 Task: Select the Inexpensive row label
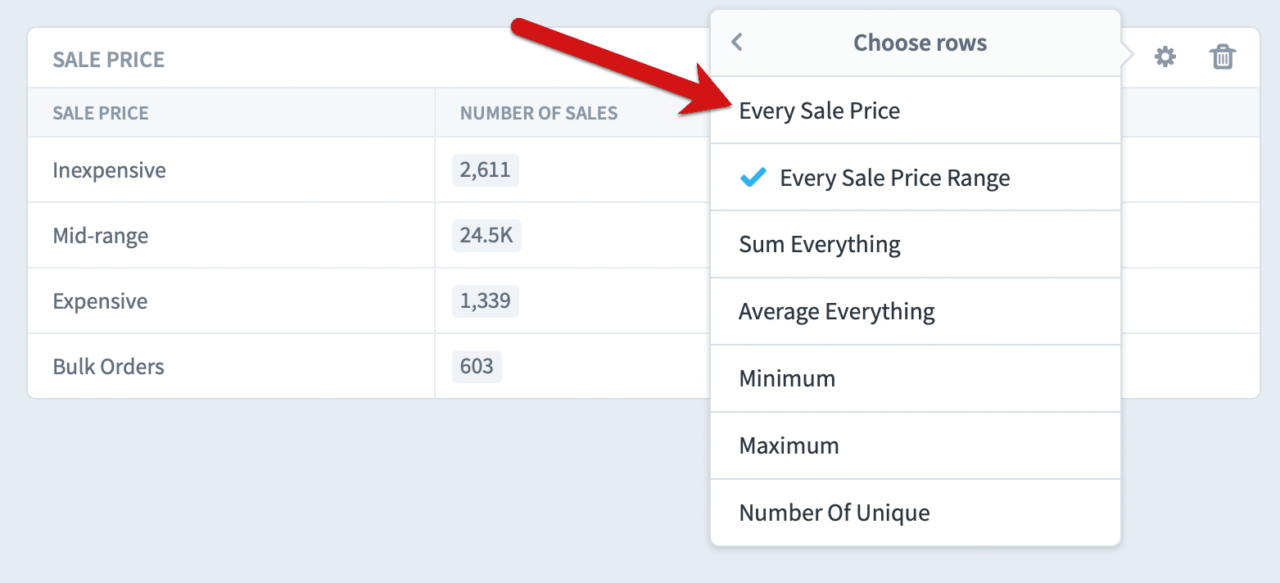coord(109,170)
